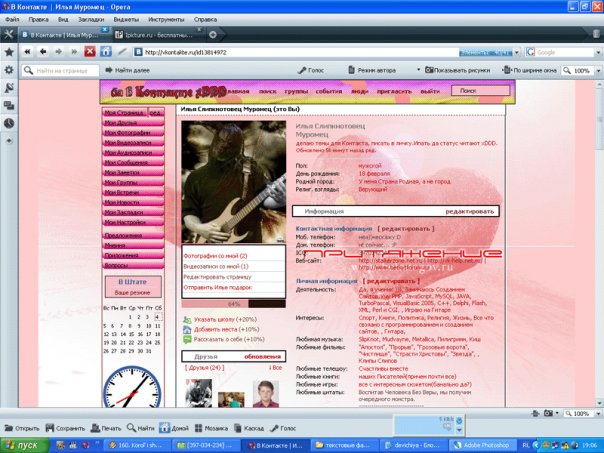Open the closed tabs trash can
Image resolution: width=604 pixels, height=453 pixels.
tap(596, 34)
